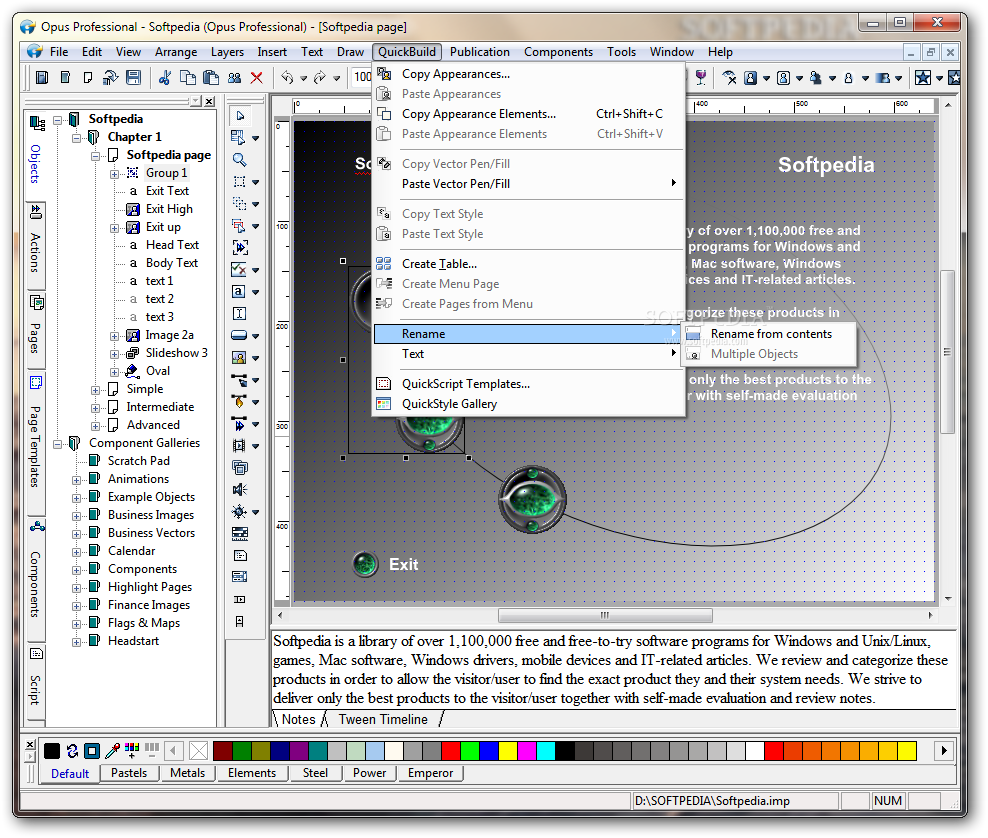This screenshot has width=988, height=838.
Task: Select the magnifier zoom tool
Action: 239,159
